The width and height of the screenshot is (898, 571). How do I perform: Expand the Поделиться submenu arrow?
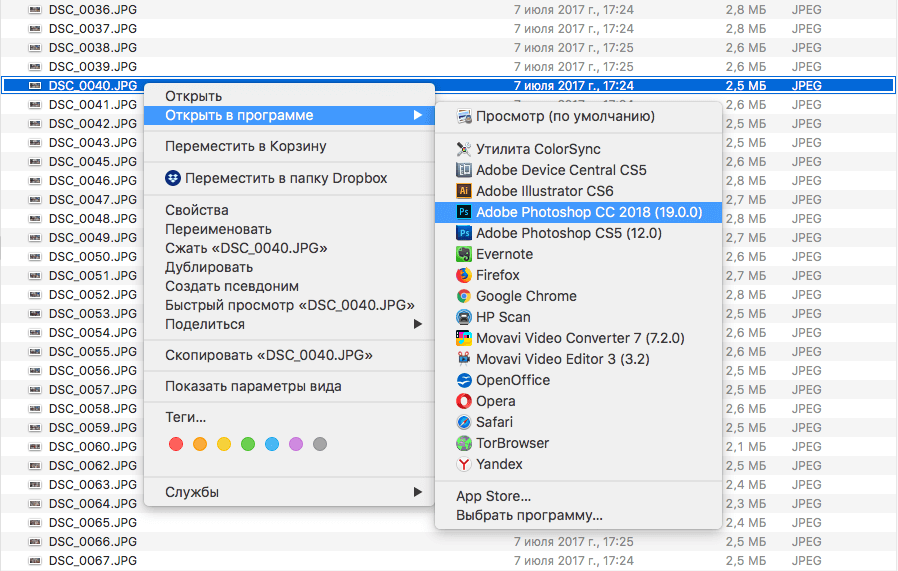(417, 324)
